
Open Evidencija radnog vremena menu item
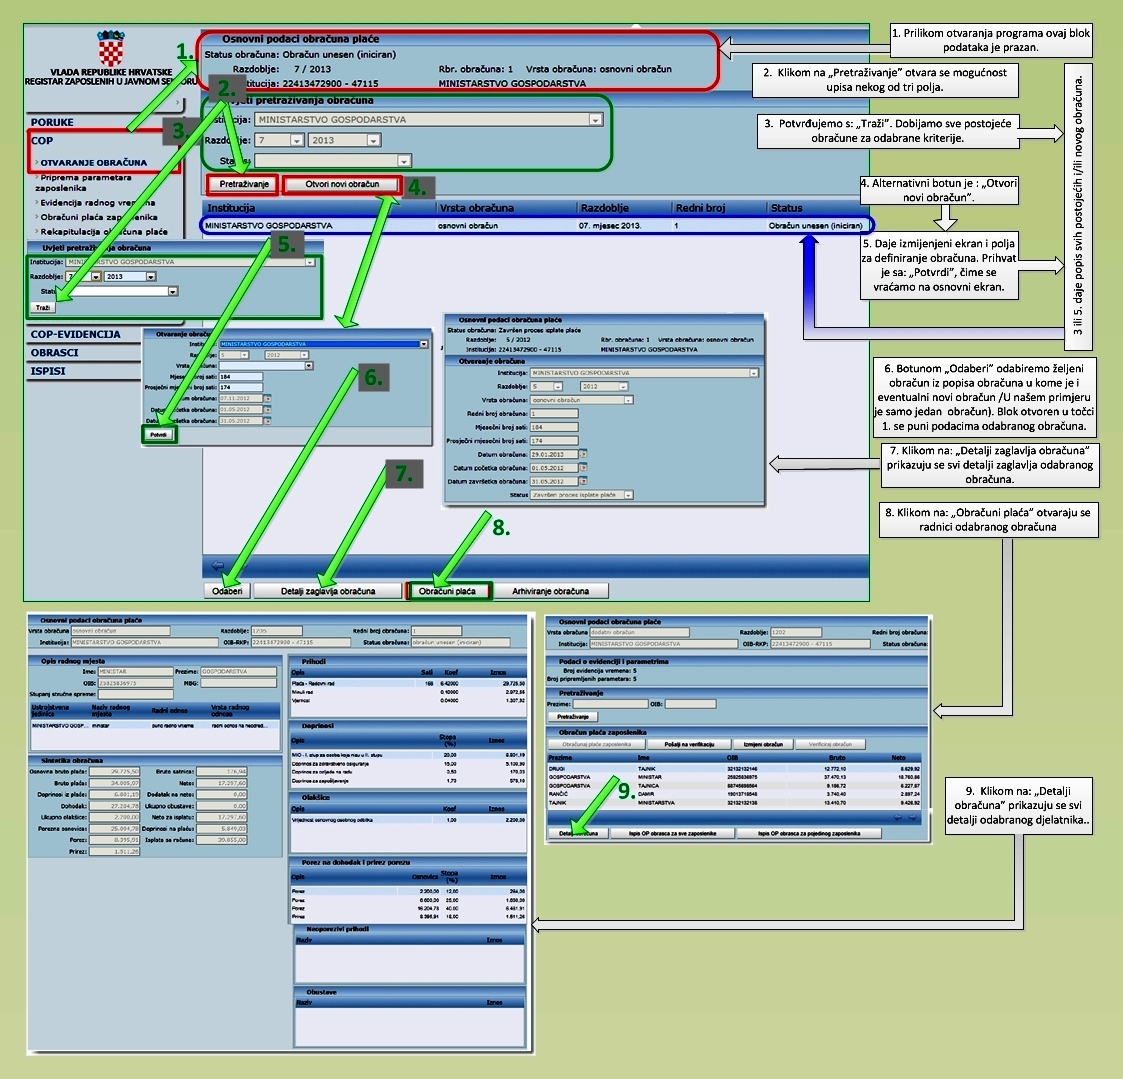click(x=97, y=203)
